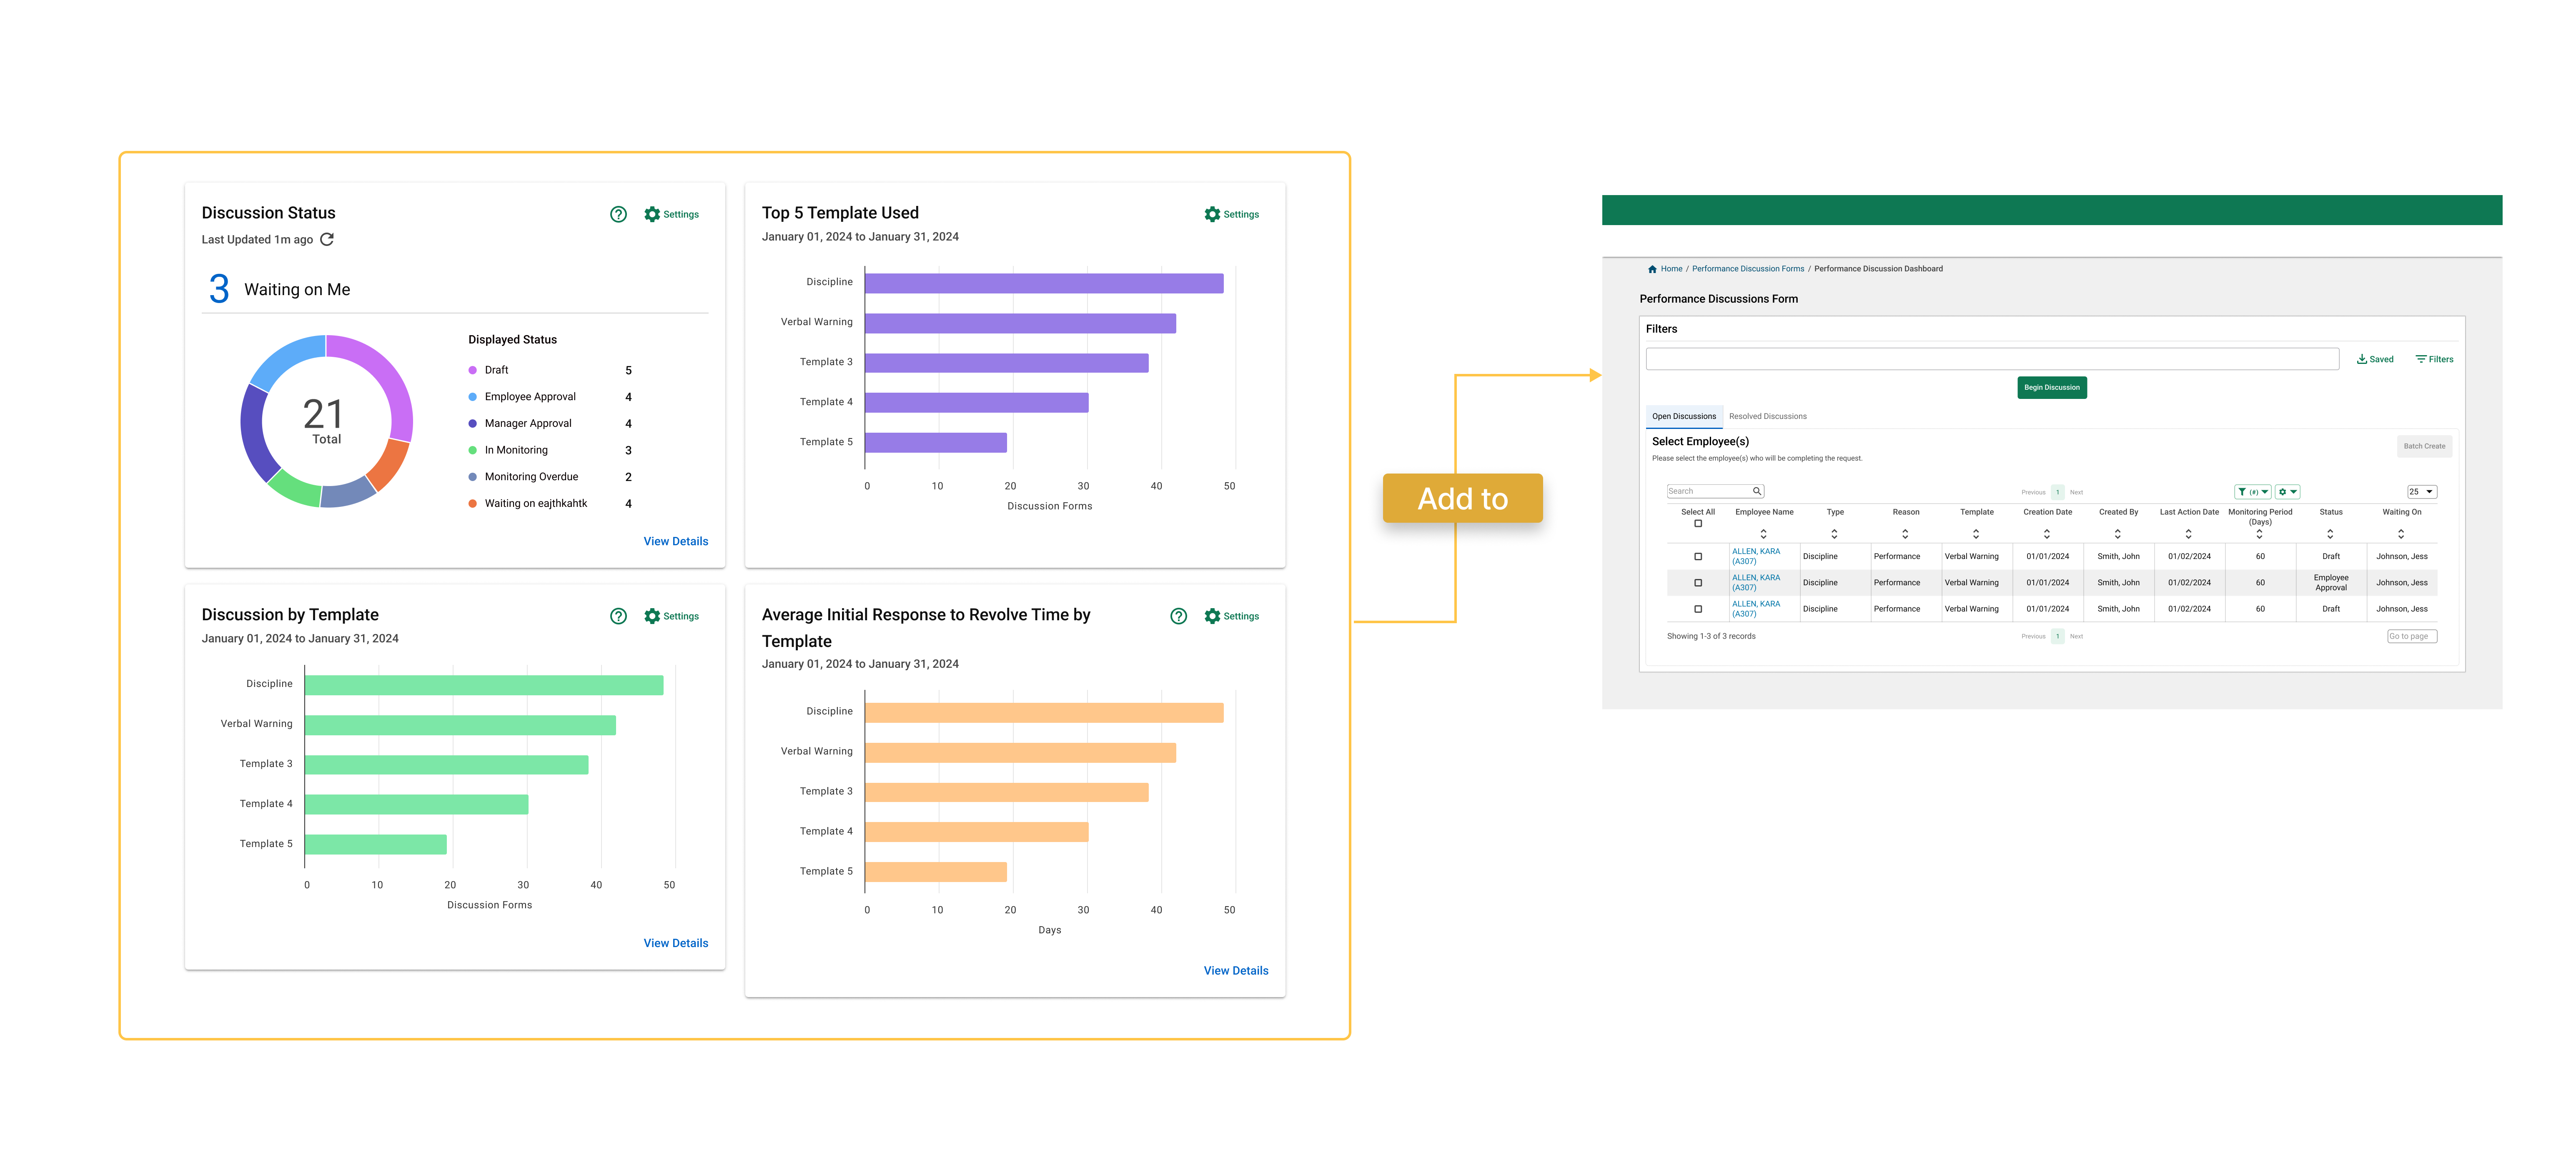Open help icon on Average Initial Response card
The image size is (2576, 1173).
point(1178,616)
